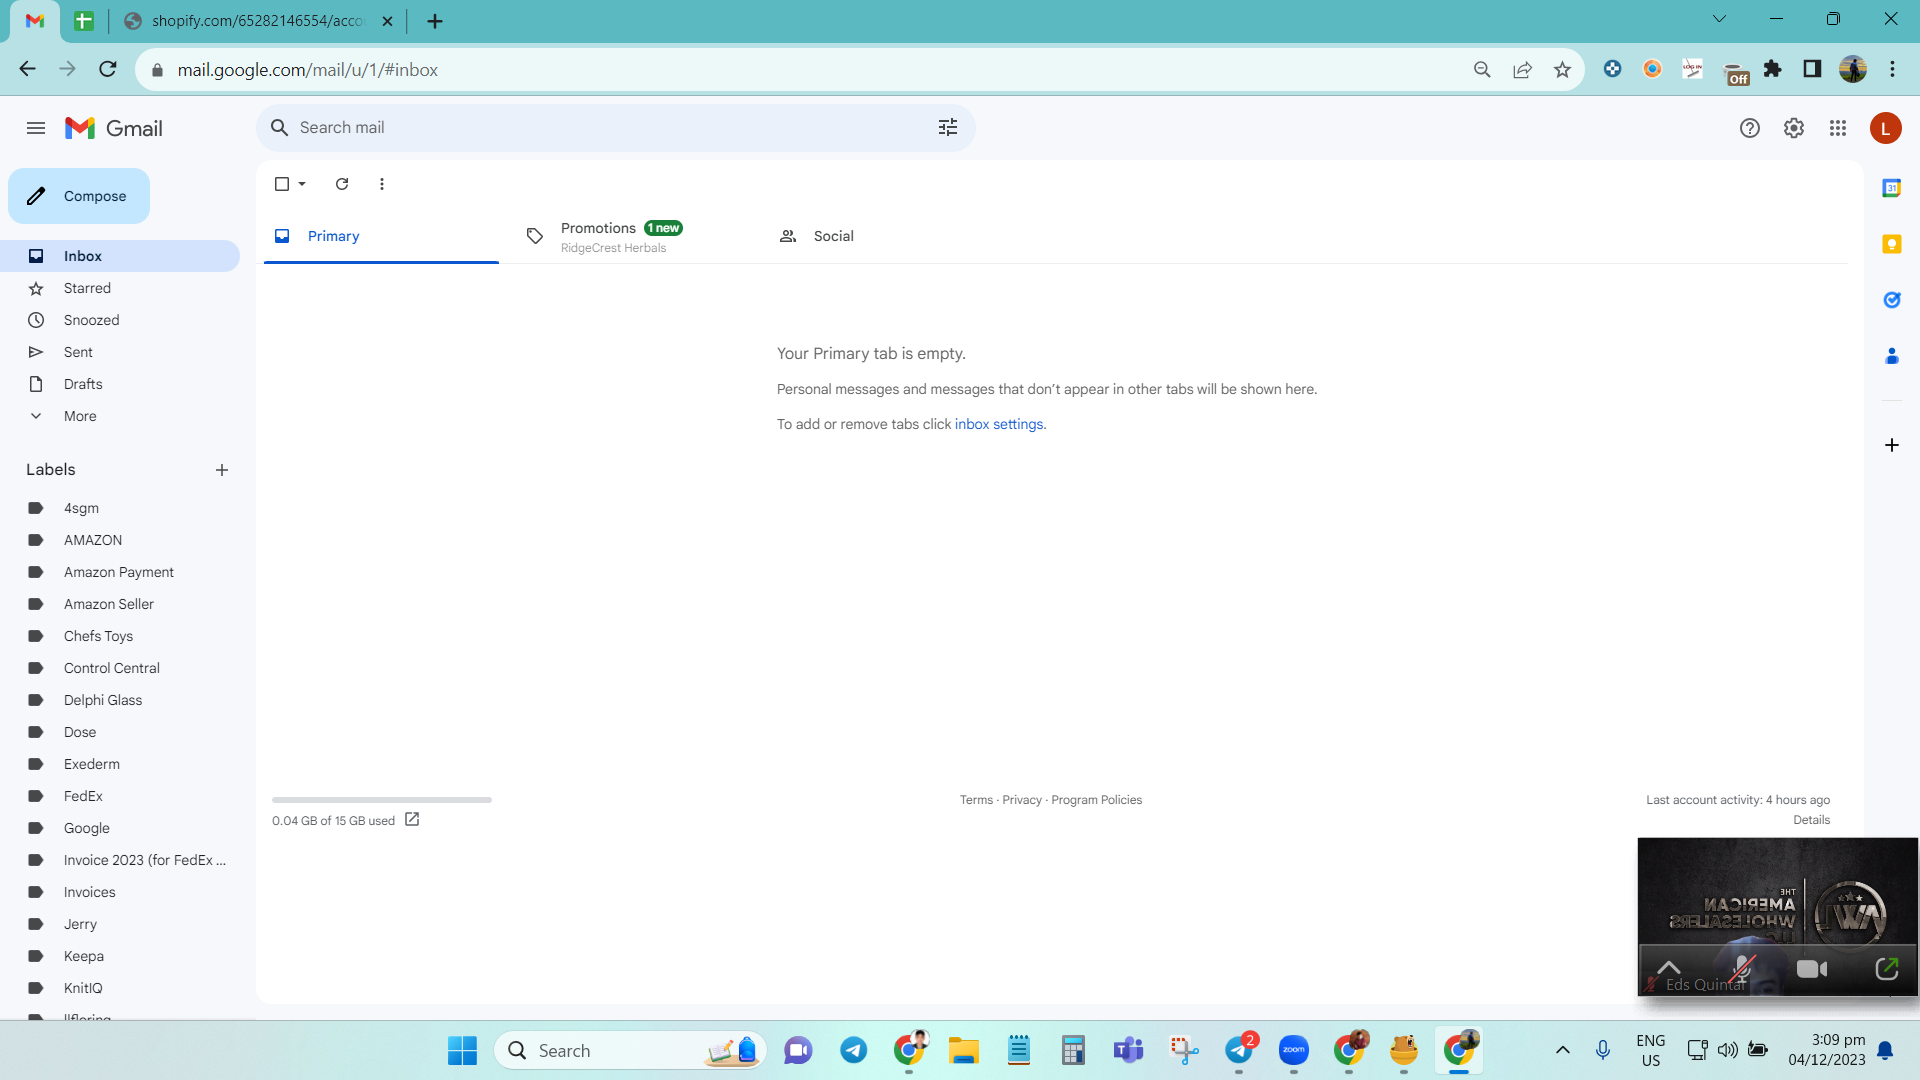
Task: Switch to the Primary tab
Action: 381,236
